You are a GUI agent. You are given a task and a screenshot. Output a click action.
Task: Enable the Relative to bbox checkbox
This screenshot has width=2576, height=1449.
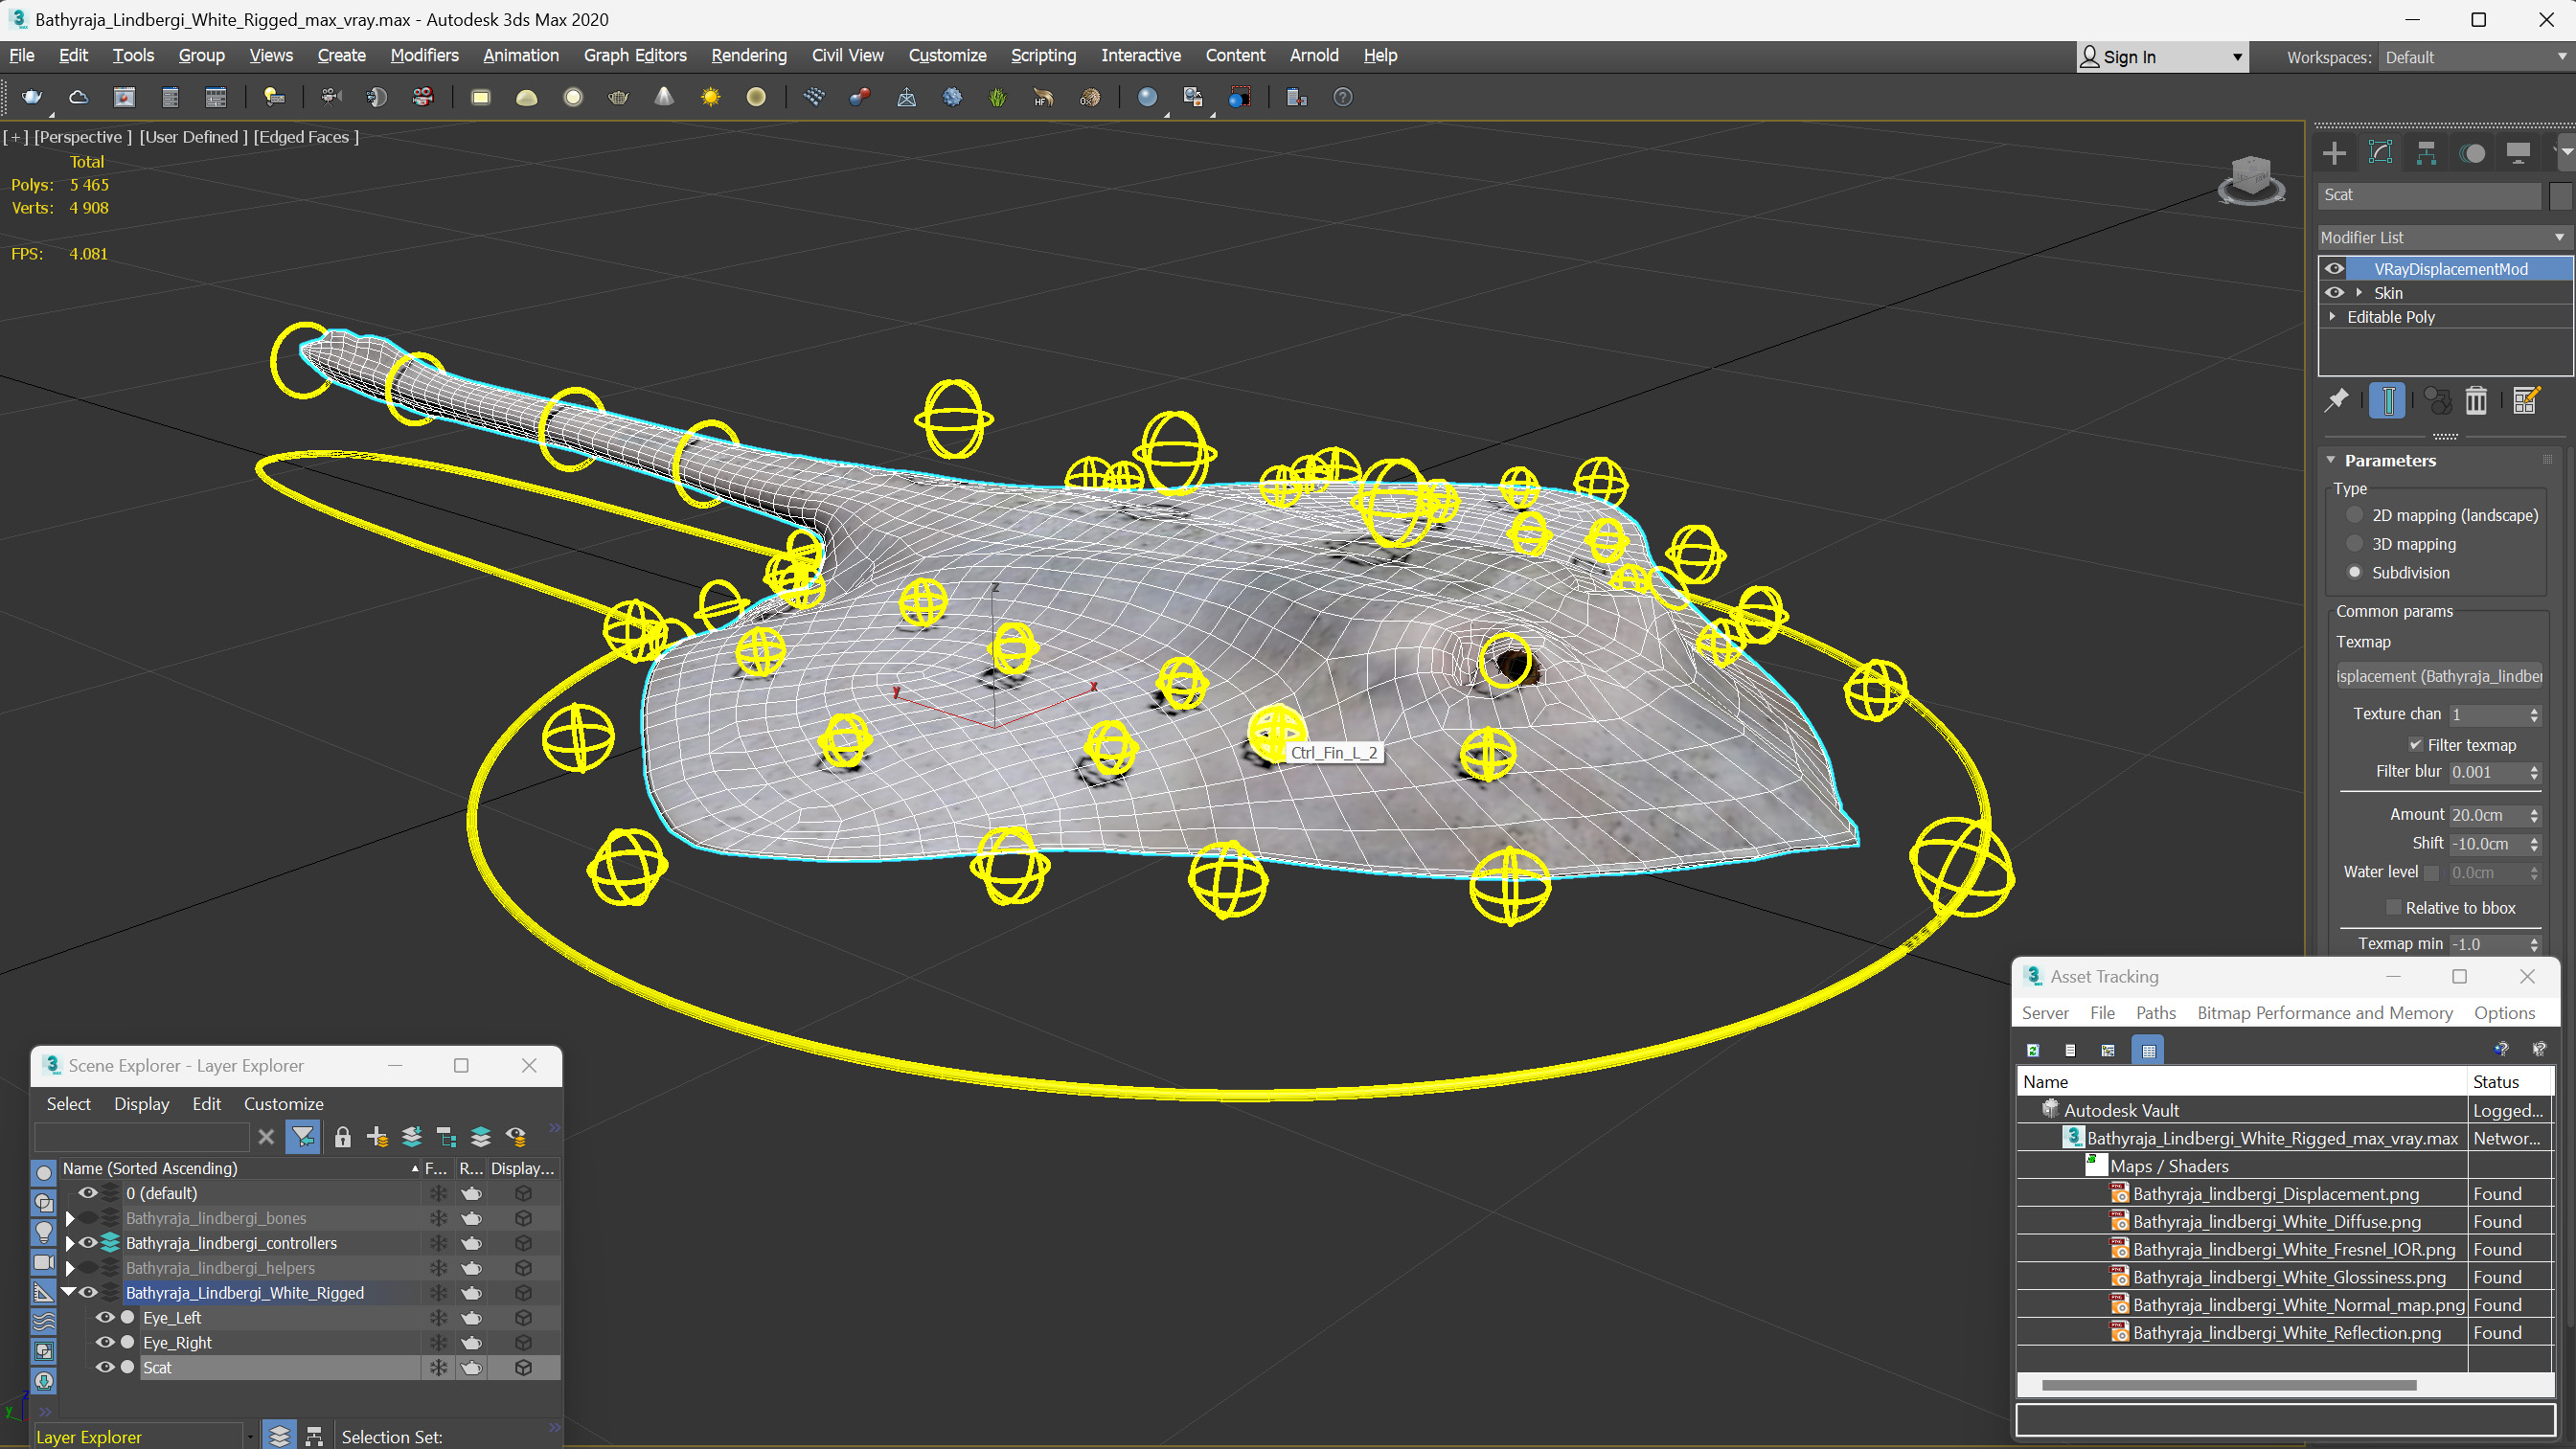(x=2393, y=908)
